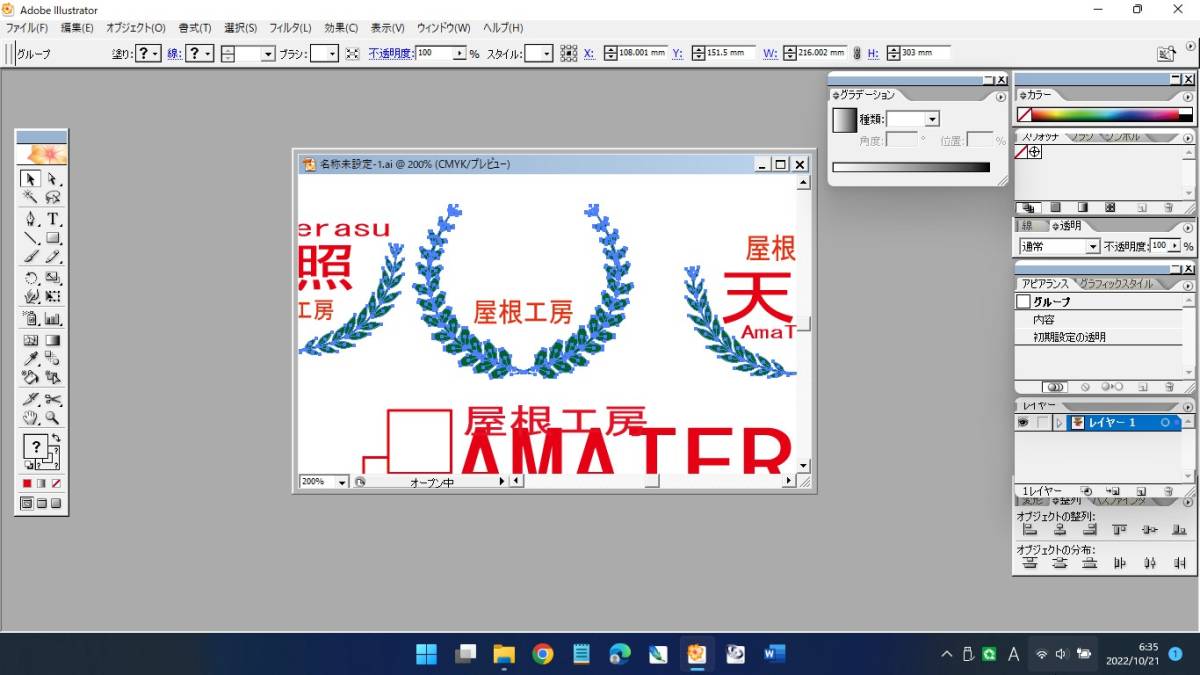Open the 効果(C) menu
This screenshot has width=1200, height=675.
(341, 28)
